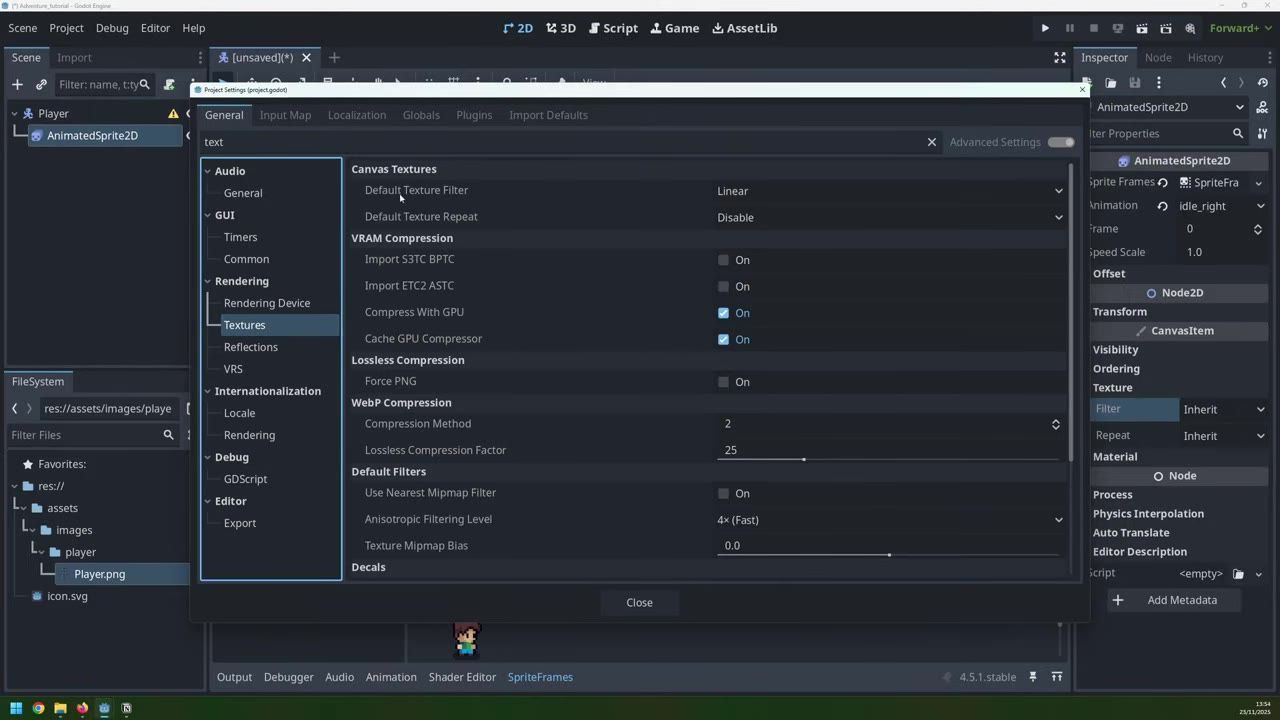
Task: Toggle Advanced Settings switch
Action: click(x=1061, y=142)
